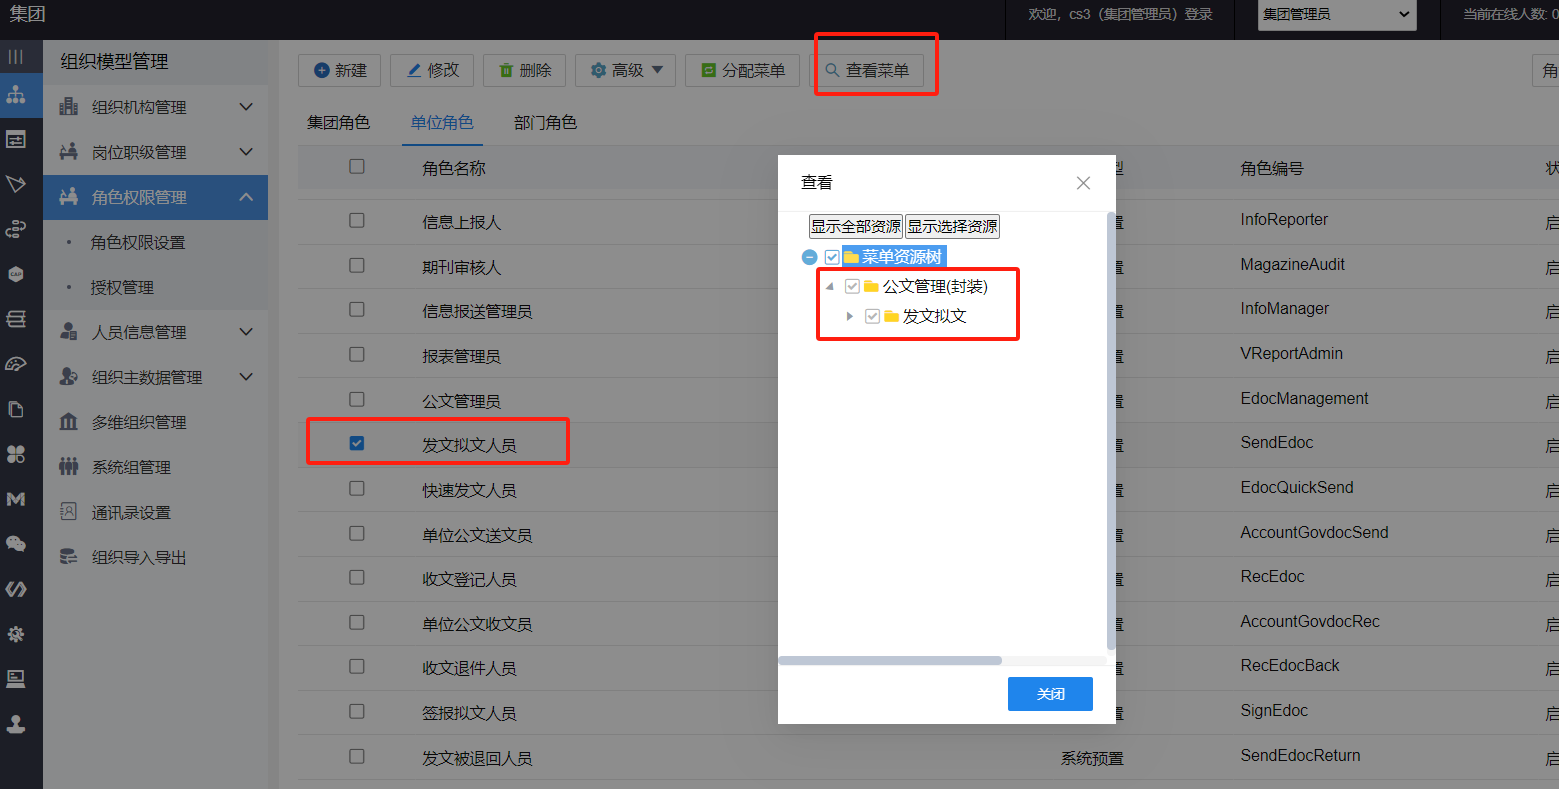
Task: Click the user stamp icon at the rail bottom
Action: tap(16, 724)
